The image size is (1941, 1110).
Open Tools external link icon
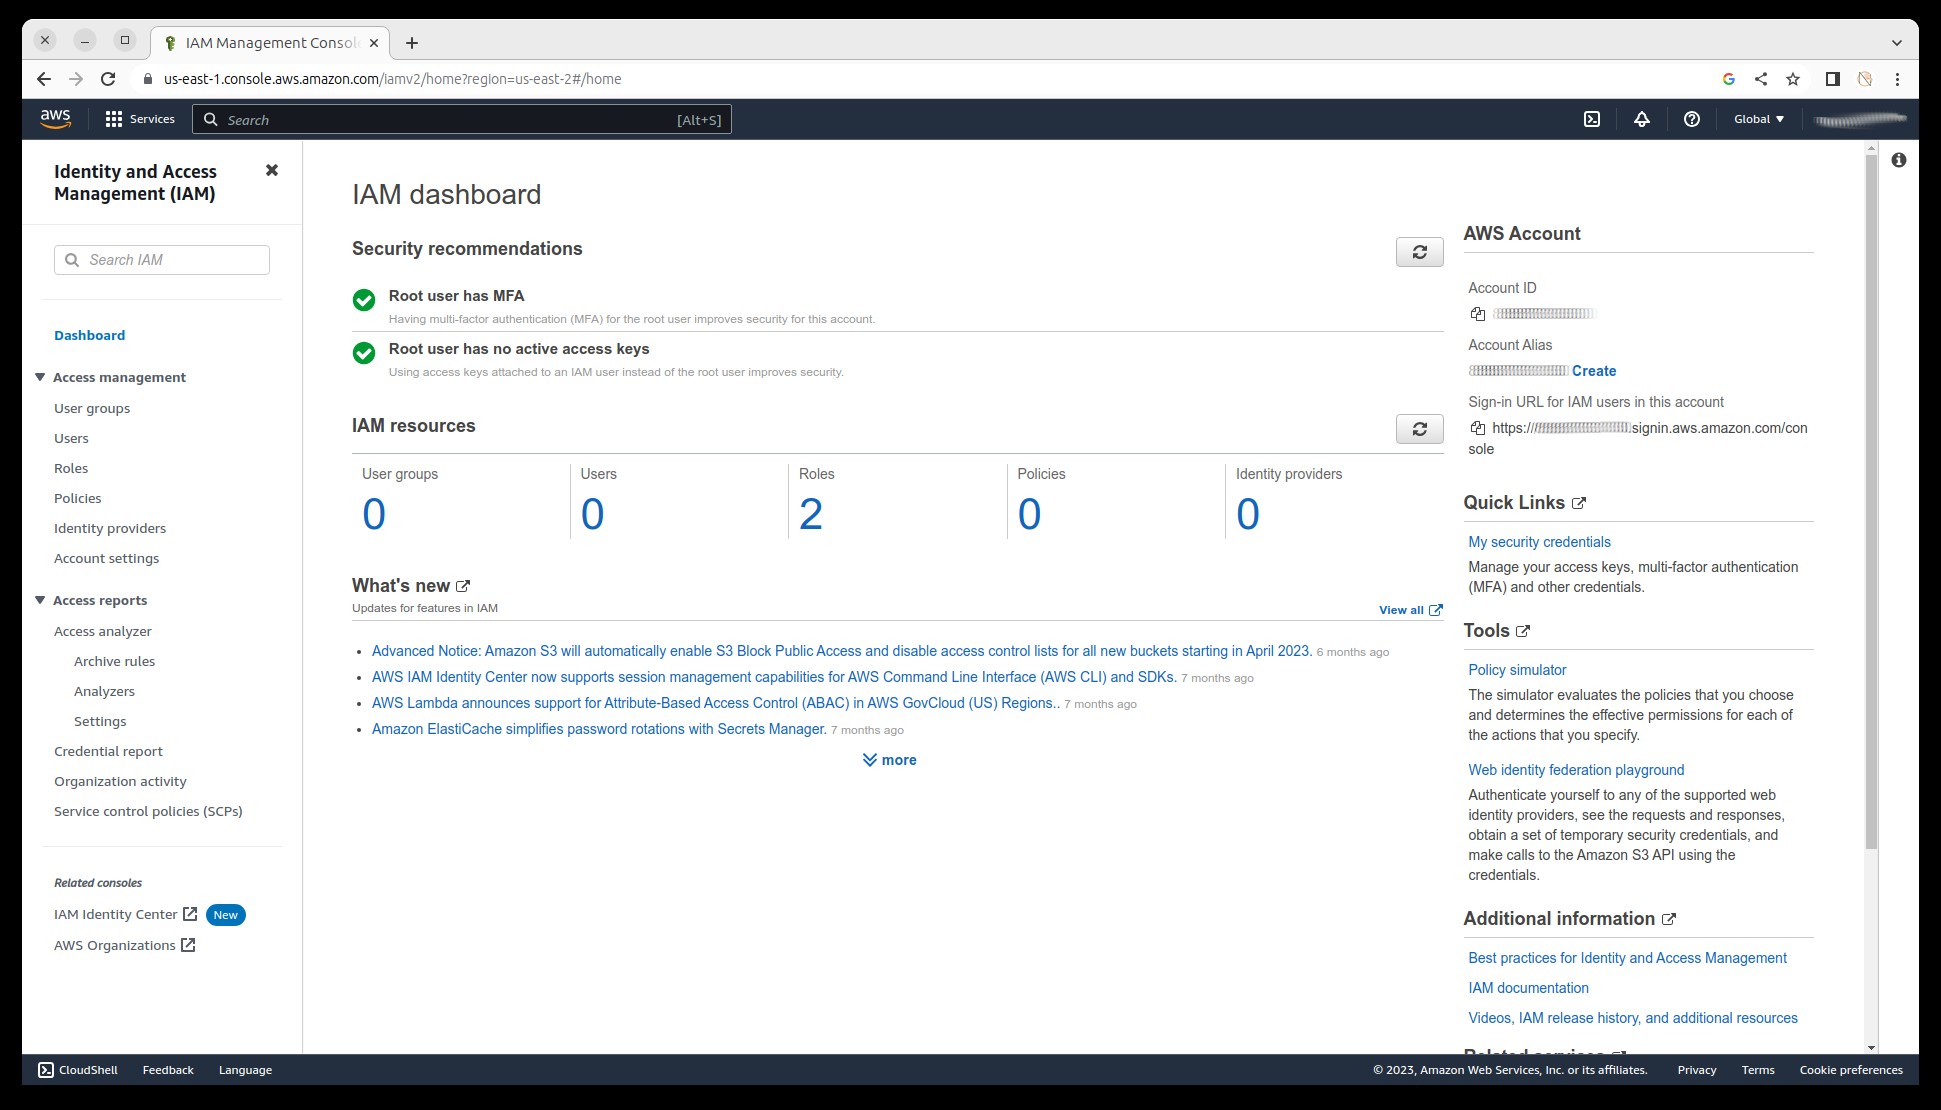1523,631
